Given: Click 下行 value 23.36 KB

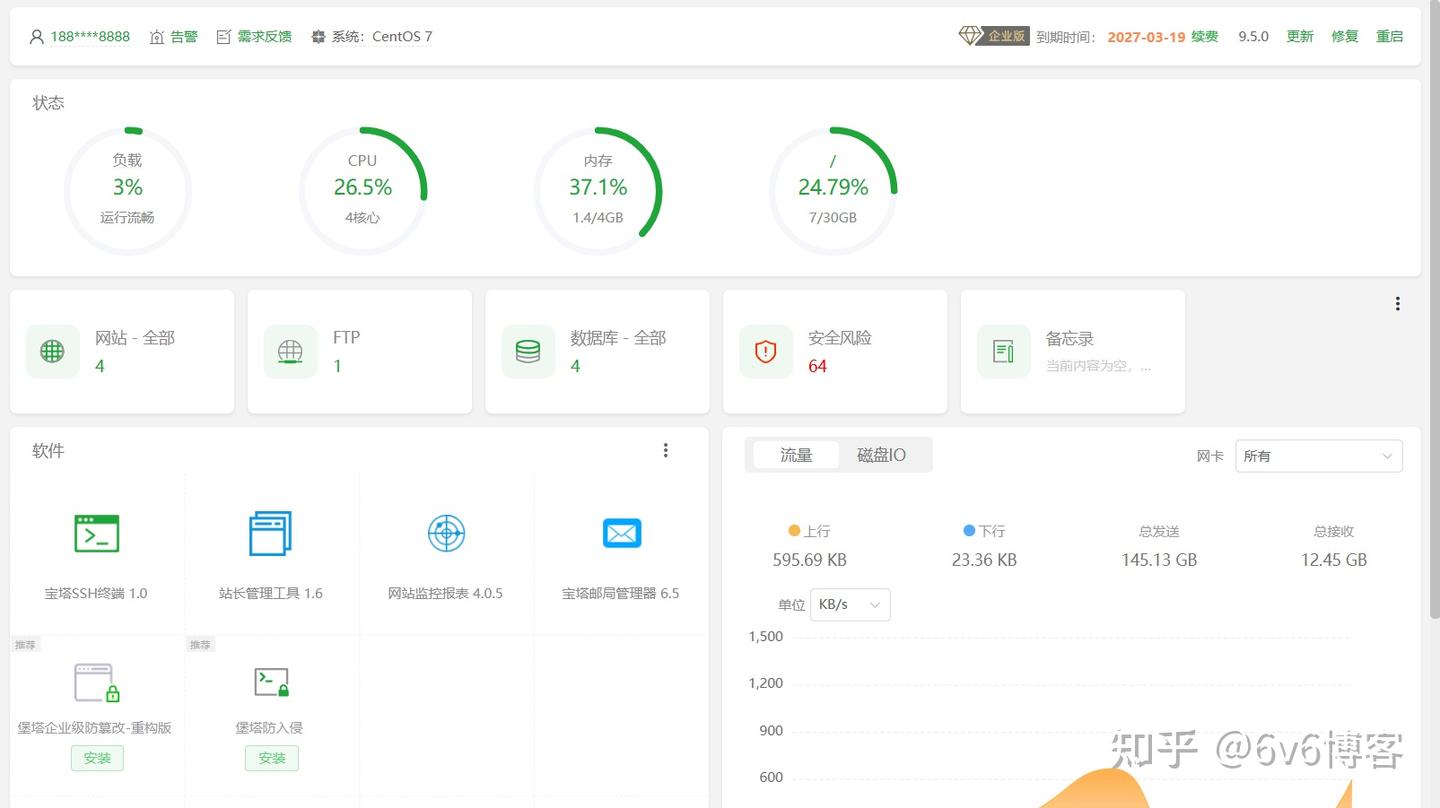Looking at the screenshot, I should [x=984, y=560].
